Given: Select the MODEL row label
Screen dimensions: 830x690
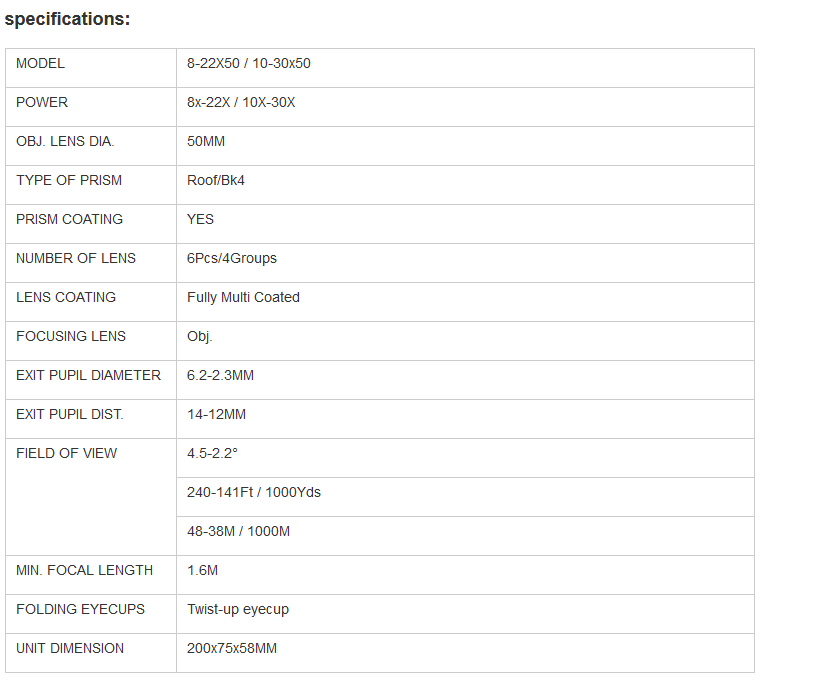Looking at the screenshot, I should point(40,64).
